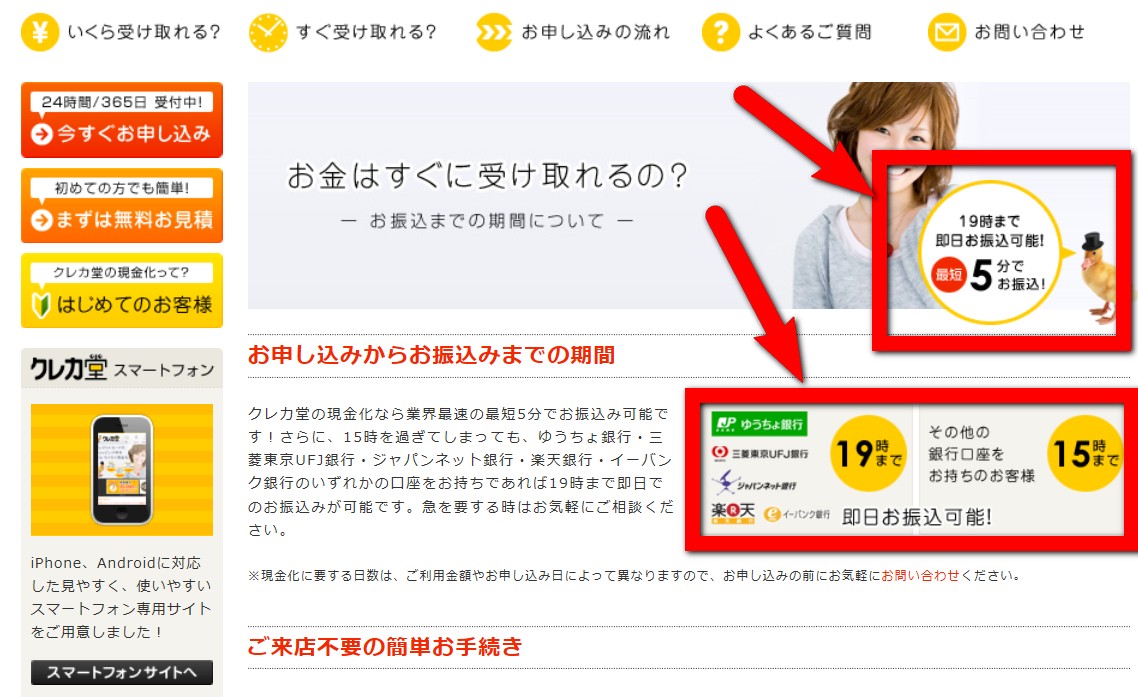Image resolution: width=1138 pixels, height=697 pixels.
Task: Click the yellow clock icon
Action: (x=268, y=32)
